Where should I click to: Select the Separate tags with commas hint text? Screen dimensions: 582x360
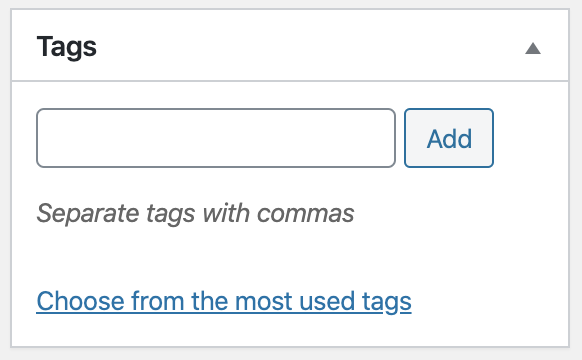[x=195, y=214]
